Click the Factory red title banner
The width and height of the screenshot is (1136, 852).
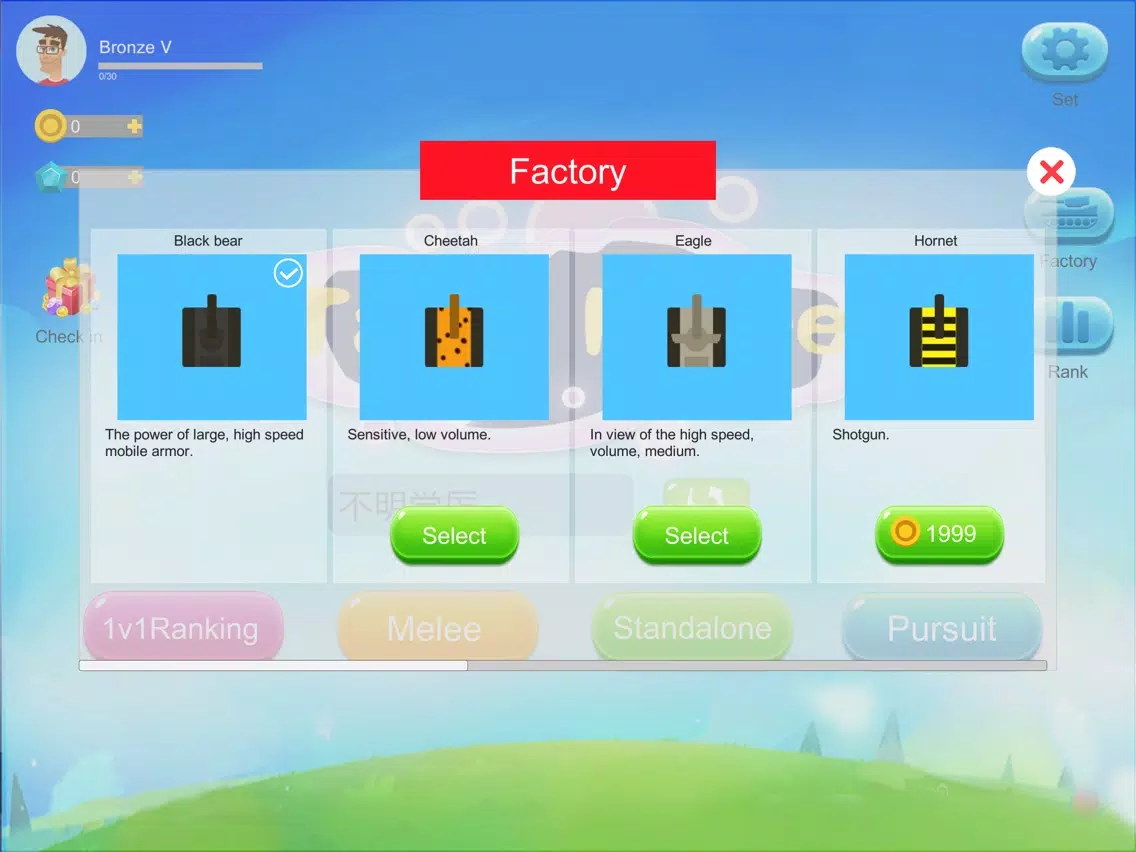click(x=568, y=170)
